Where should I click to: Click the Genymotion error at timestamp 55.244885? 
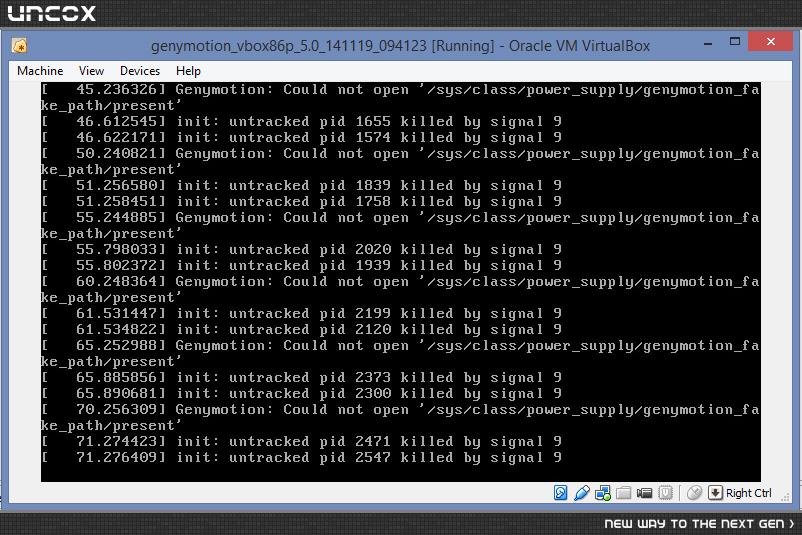(x=400, y=226)
